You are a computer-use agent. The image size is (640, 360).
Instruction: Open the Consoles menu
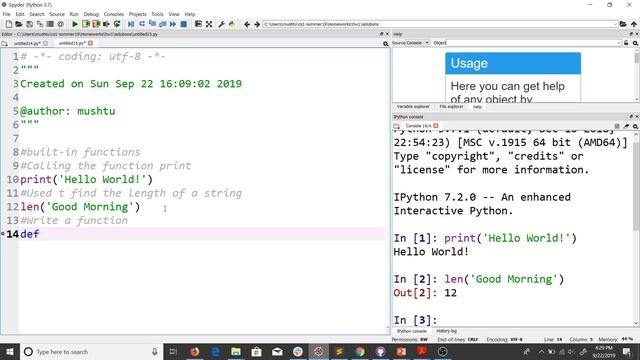113,14
